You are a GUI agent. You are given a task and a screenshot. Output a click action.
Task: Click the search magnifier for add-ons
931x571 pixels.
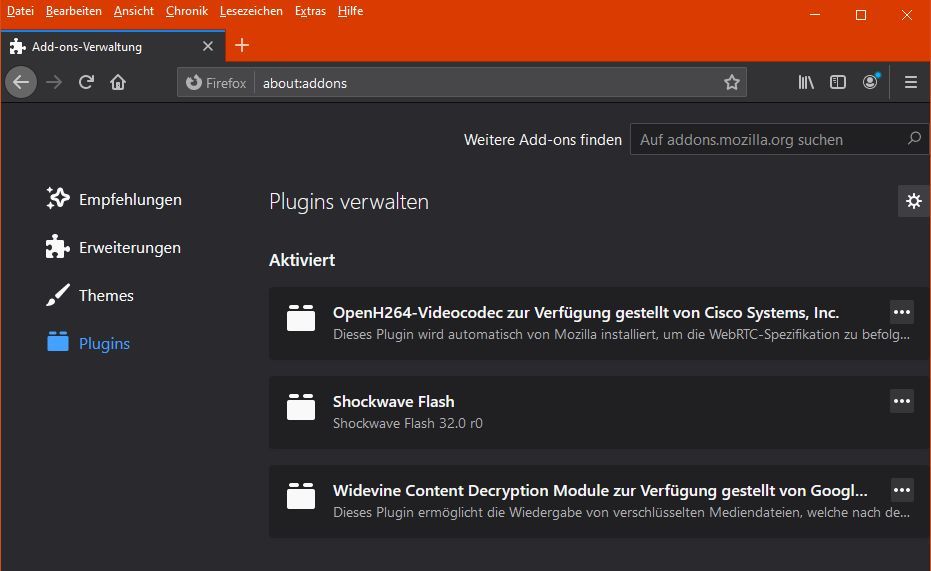(x=914, y=139)
